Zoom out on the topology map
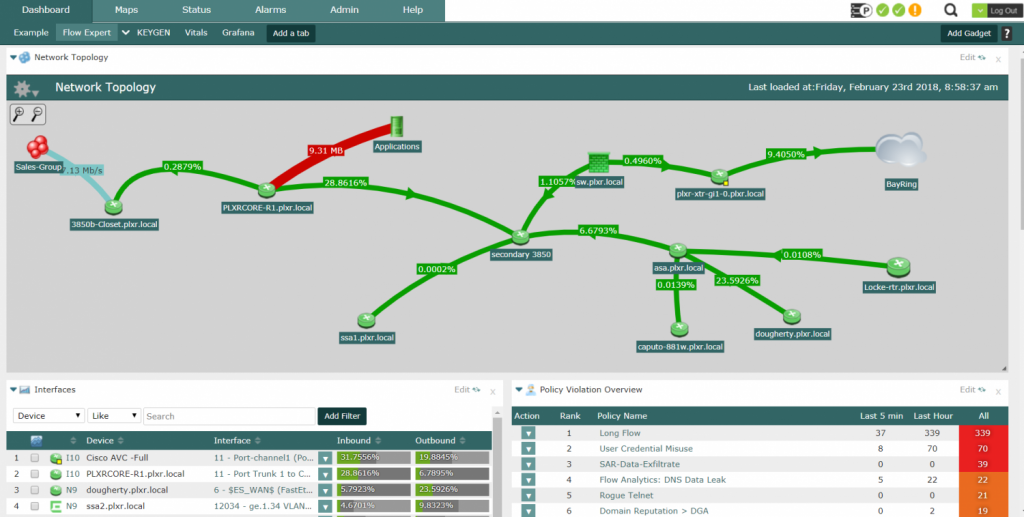Image resolution: width=1024 pixels, height=517 pixels. click(37, 114)
